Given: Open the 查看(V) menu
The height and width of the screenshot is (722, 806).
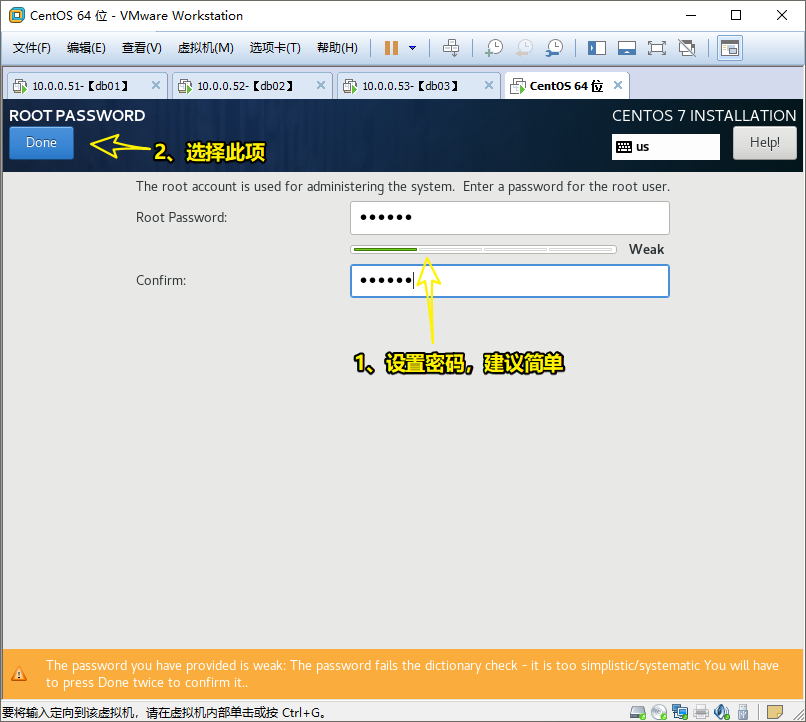Looking at the screenshot, I should 141,48.
